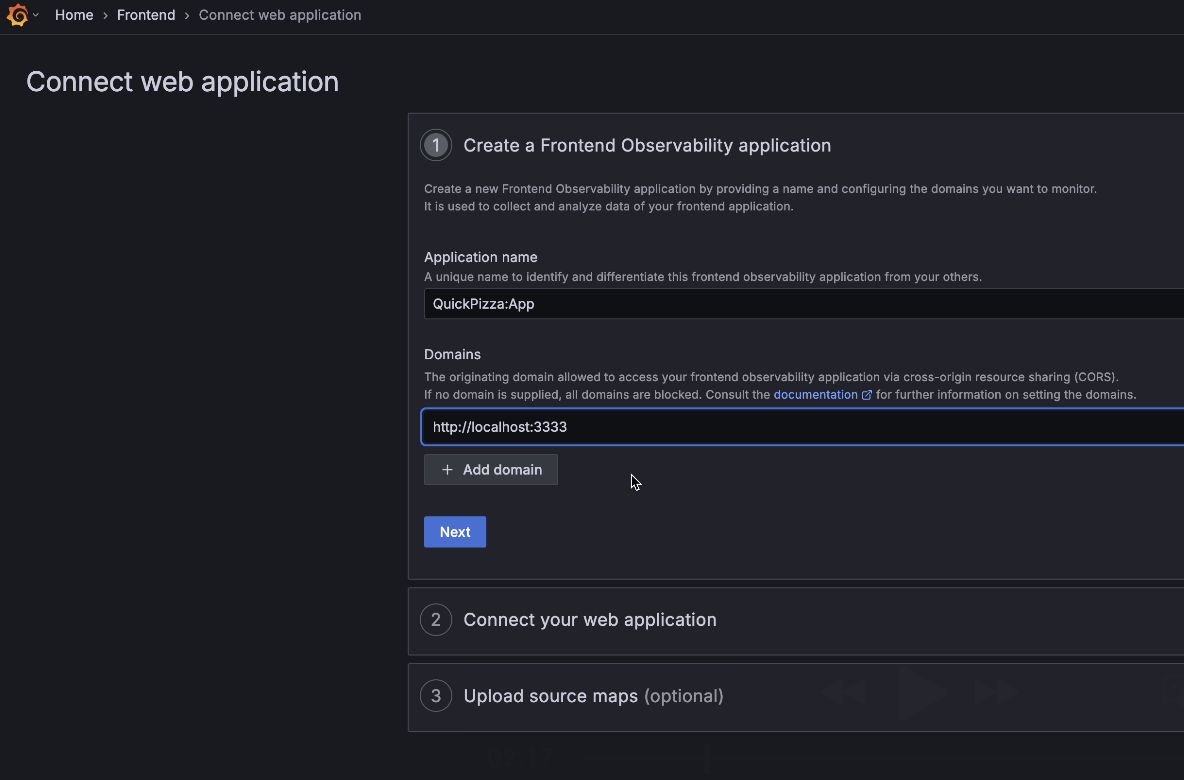The width and height of the screenshot is (1184, 780).
Task: Click the step 2 number circle
Action: click(436, 620)
